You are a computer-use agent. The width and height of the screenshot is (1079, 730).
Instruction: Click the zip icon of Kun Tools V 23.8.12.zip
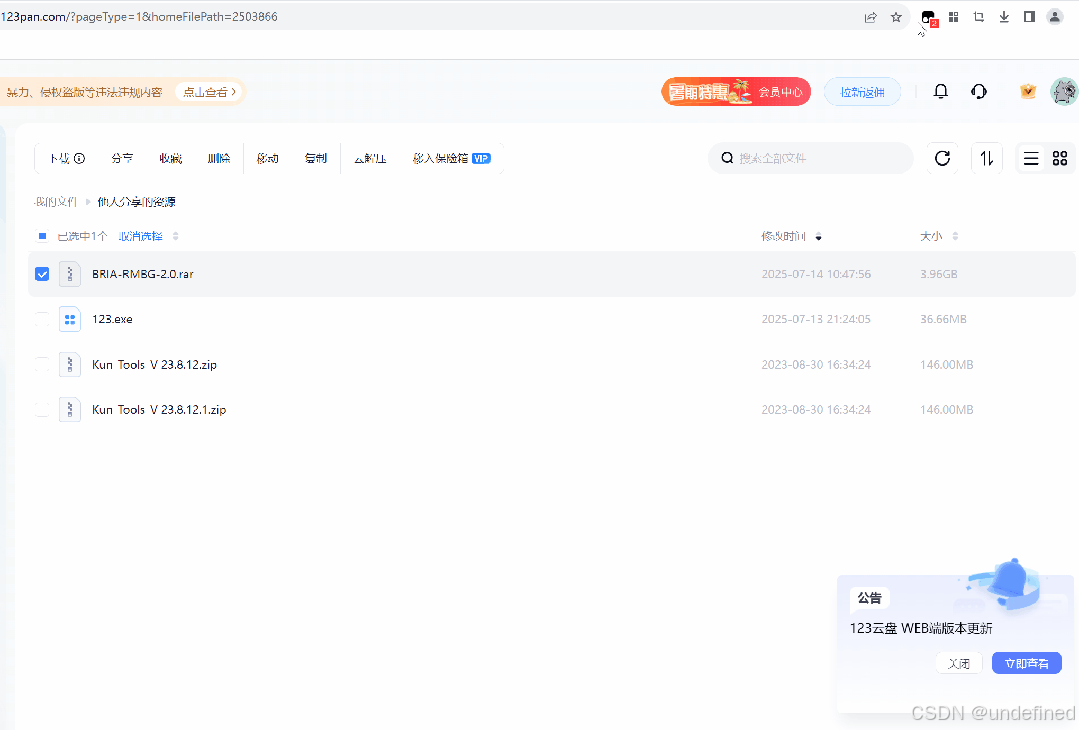tap(70, 365)
